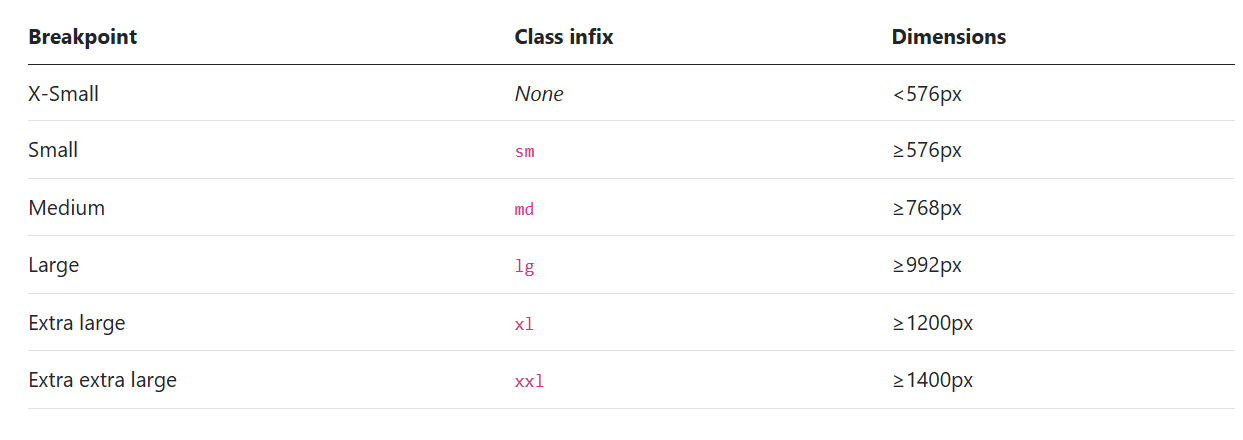Click the italic None class infix
Viewport: 1243px width, 440px height.
tap(539, 94)
